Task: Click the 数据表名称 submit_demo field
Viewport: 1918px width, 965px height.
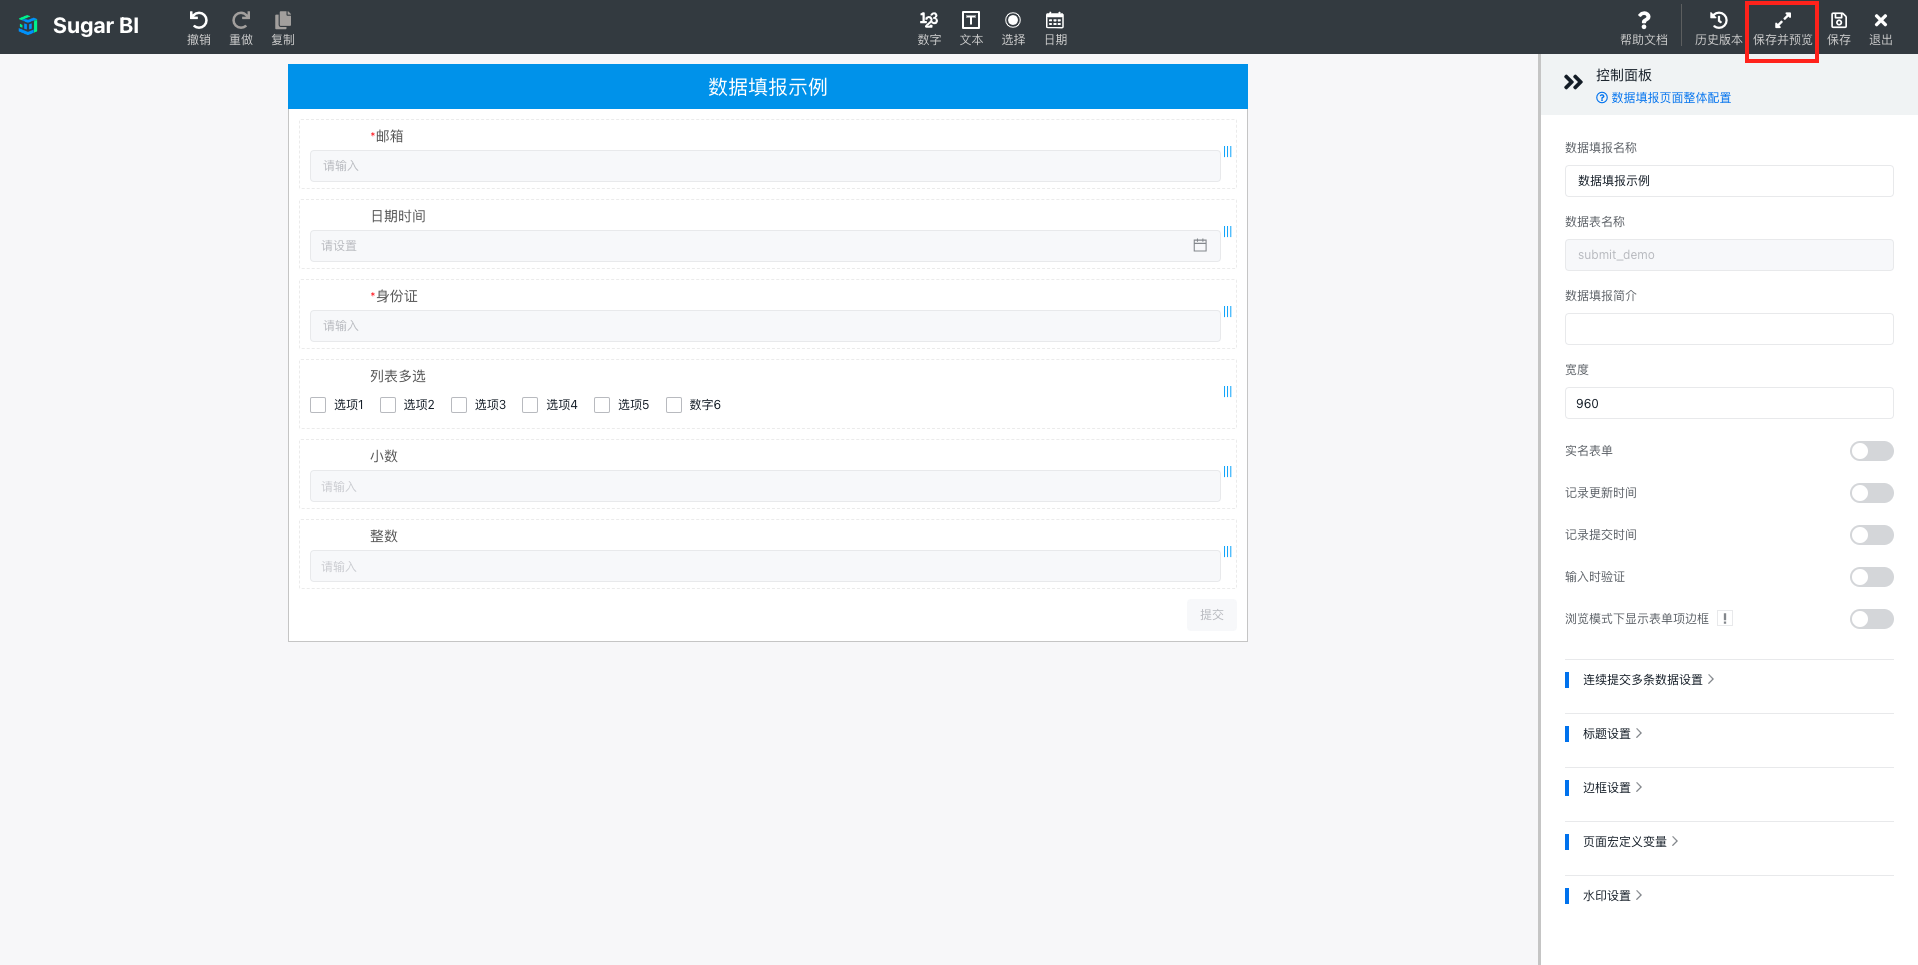Action: [x=1729, y=255]
